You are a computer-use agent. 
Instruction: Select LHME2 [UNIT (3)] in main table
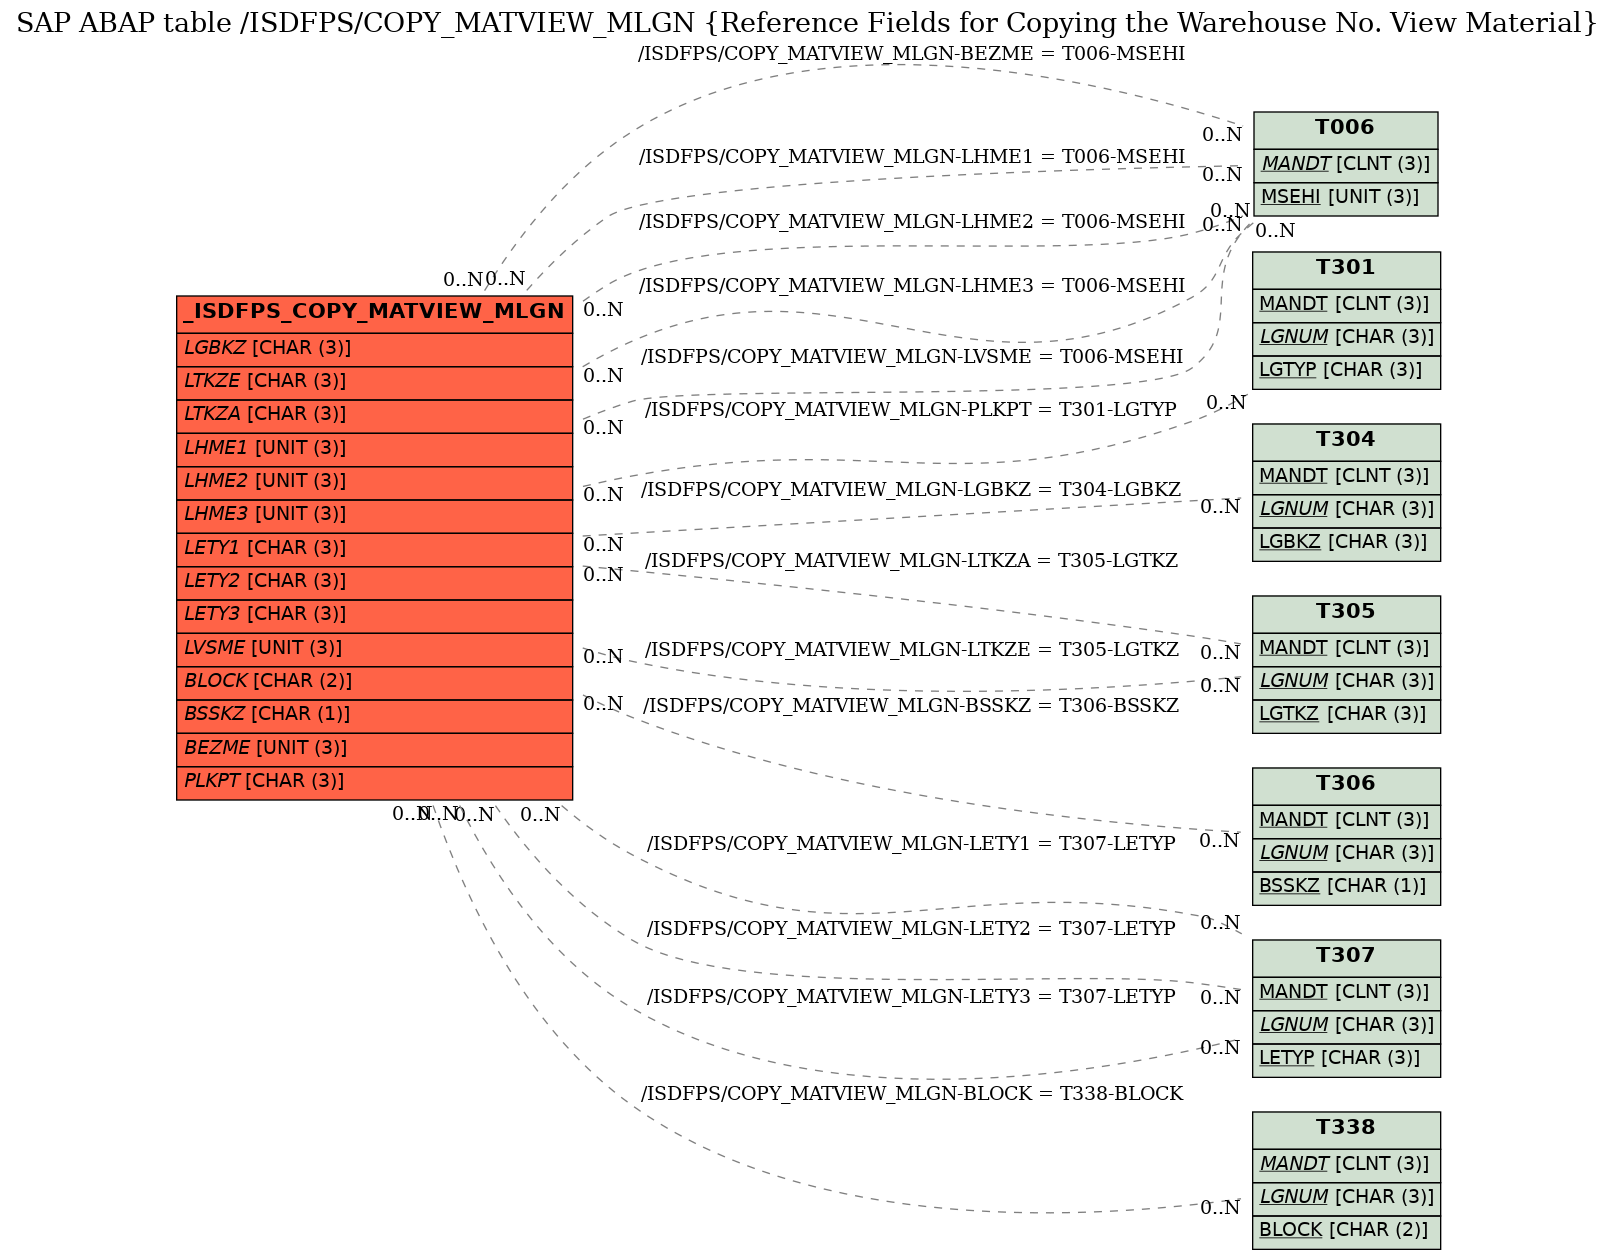(x=374, y=482)
